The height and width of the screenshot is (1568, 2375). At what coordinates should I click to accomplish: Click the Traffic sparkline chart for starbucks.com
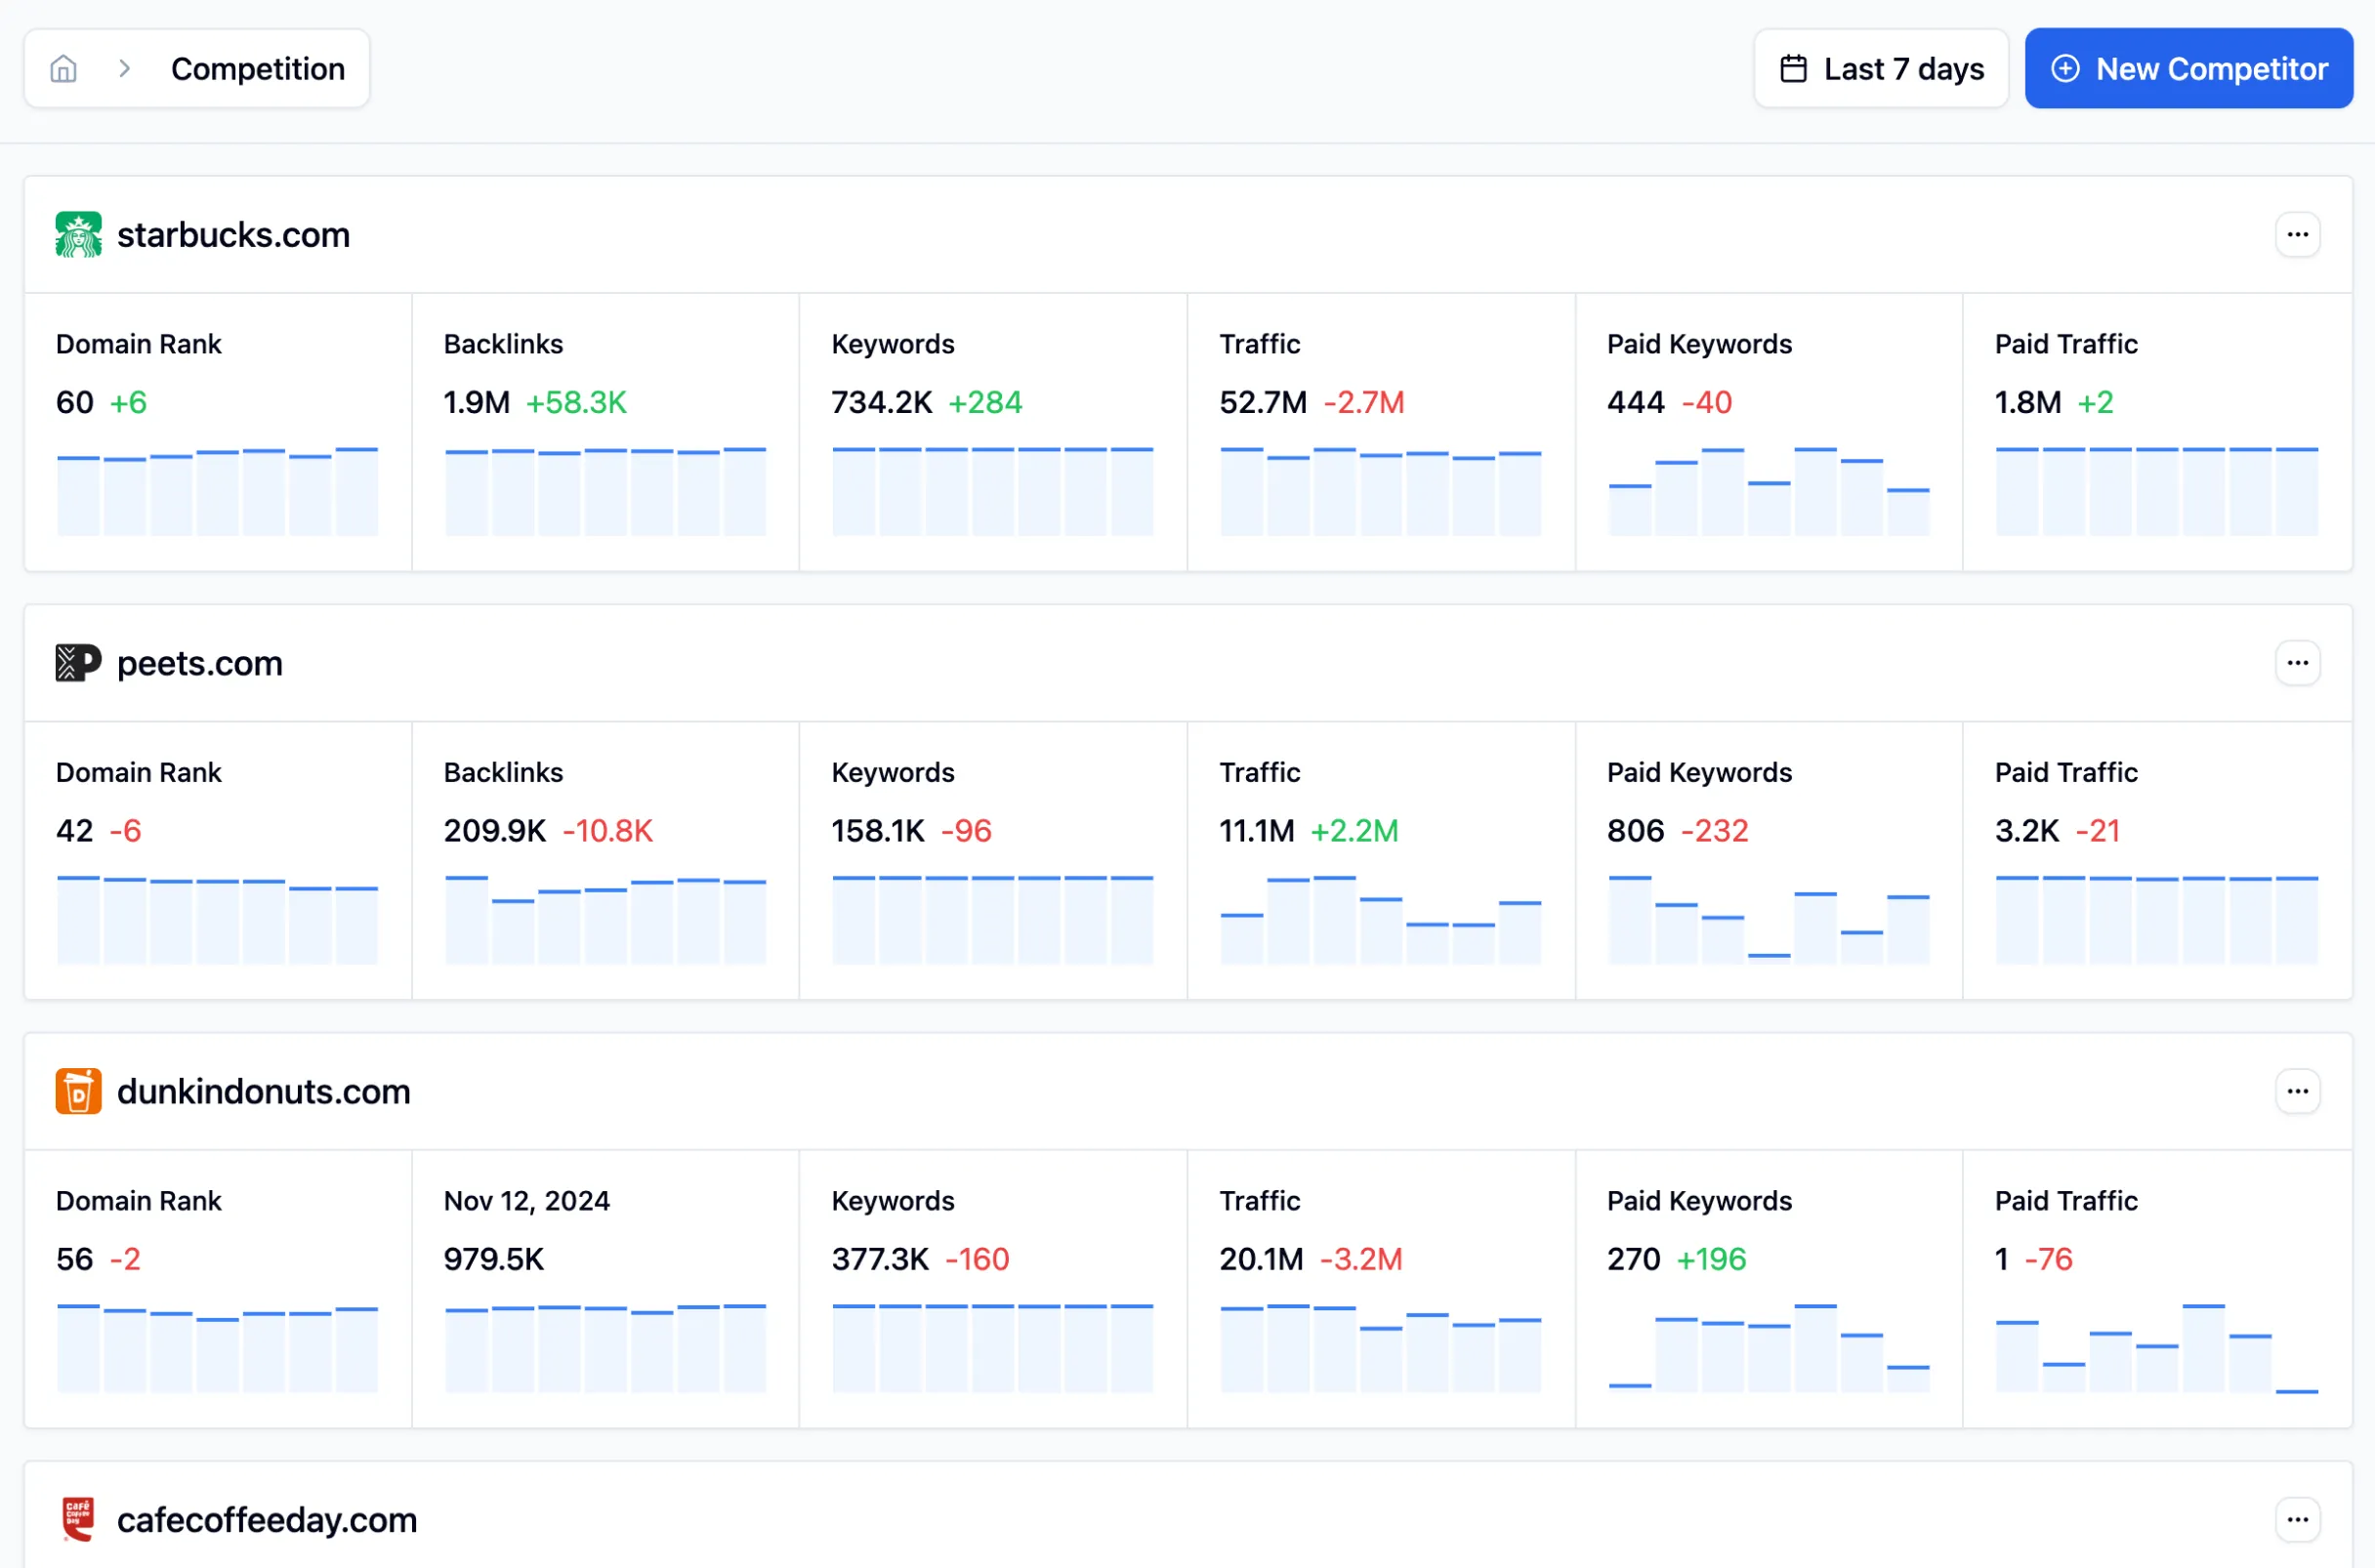1380,490
